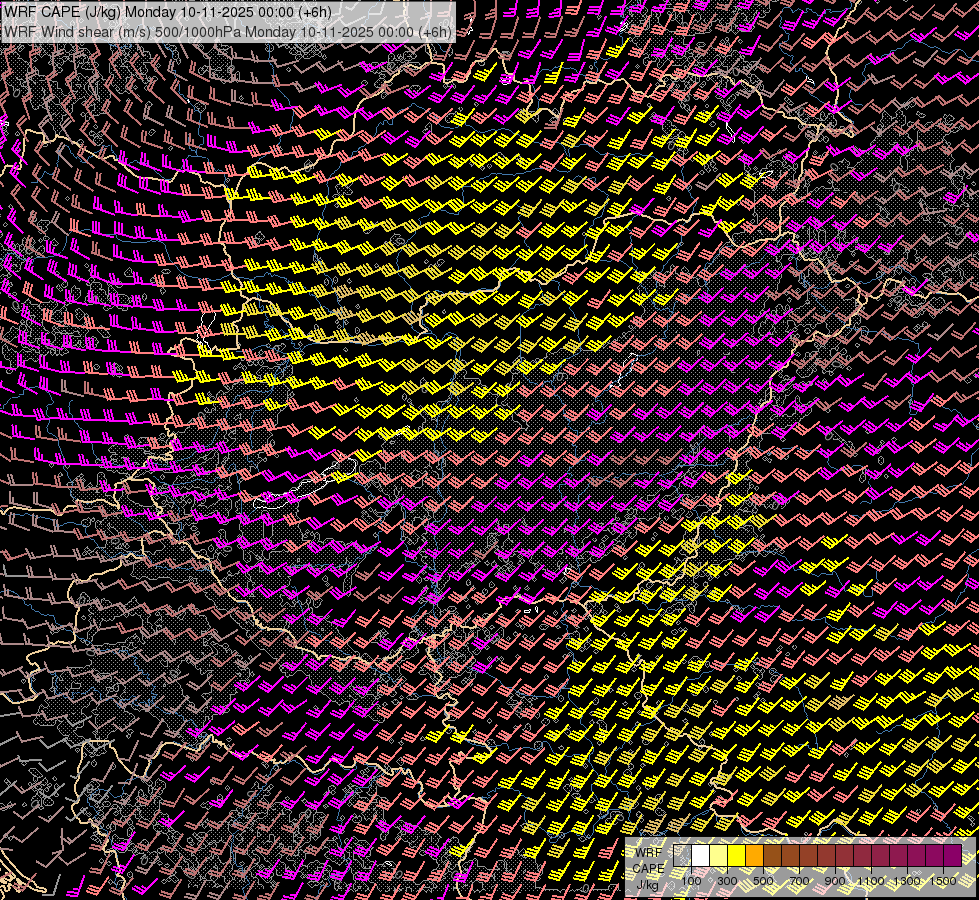Click the WRF CAPE title line
This screenshot has width=979, height=900.
coord(167,11)
